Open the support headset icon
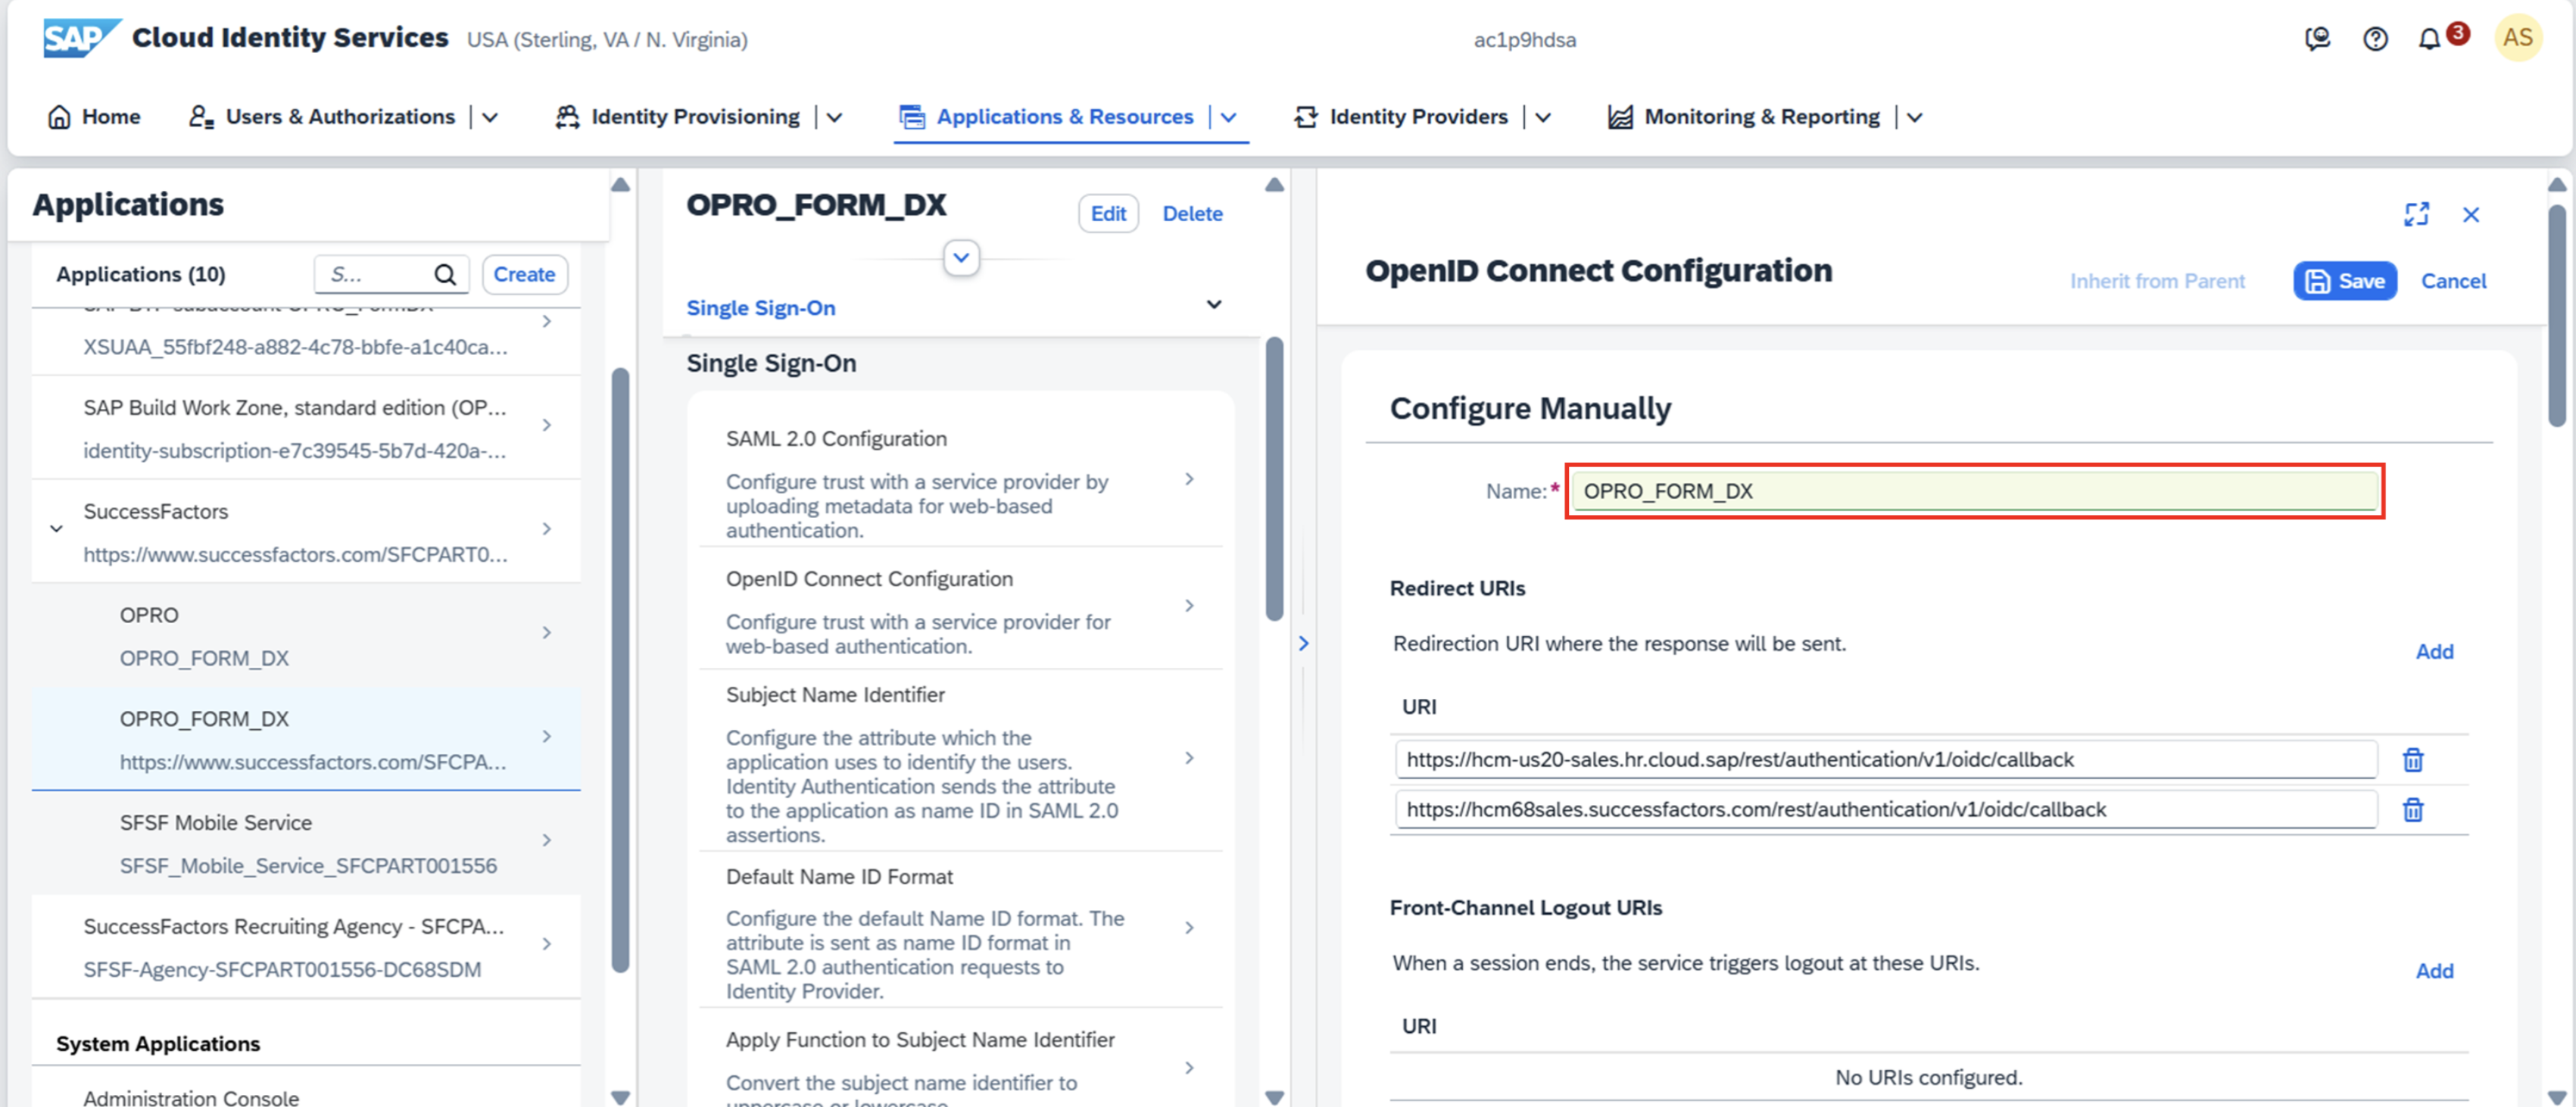 click(2317, 39)
